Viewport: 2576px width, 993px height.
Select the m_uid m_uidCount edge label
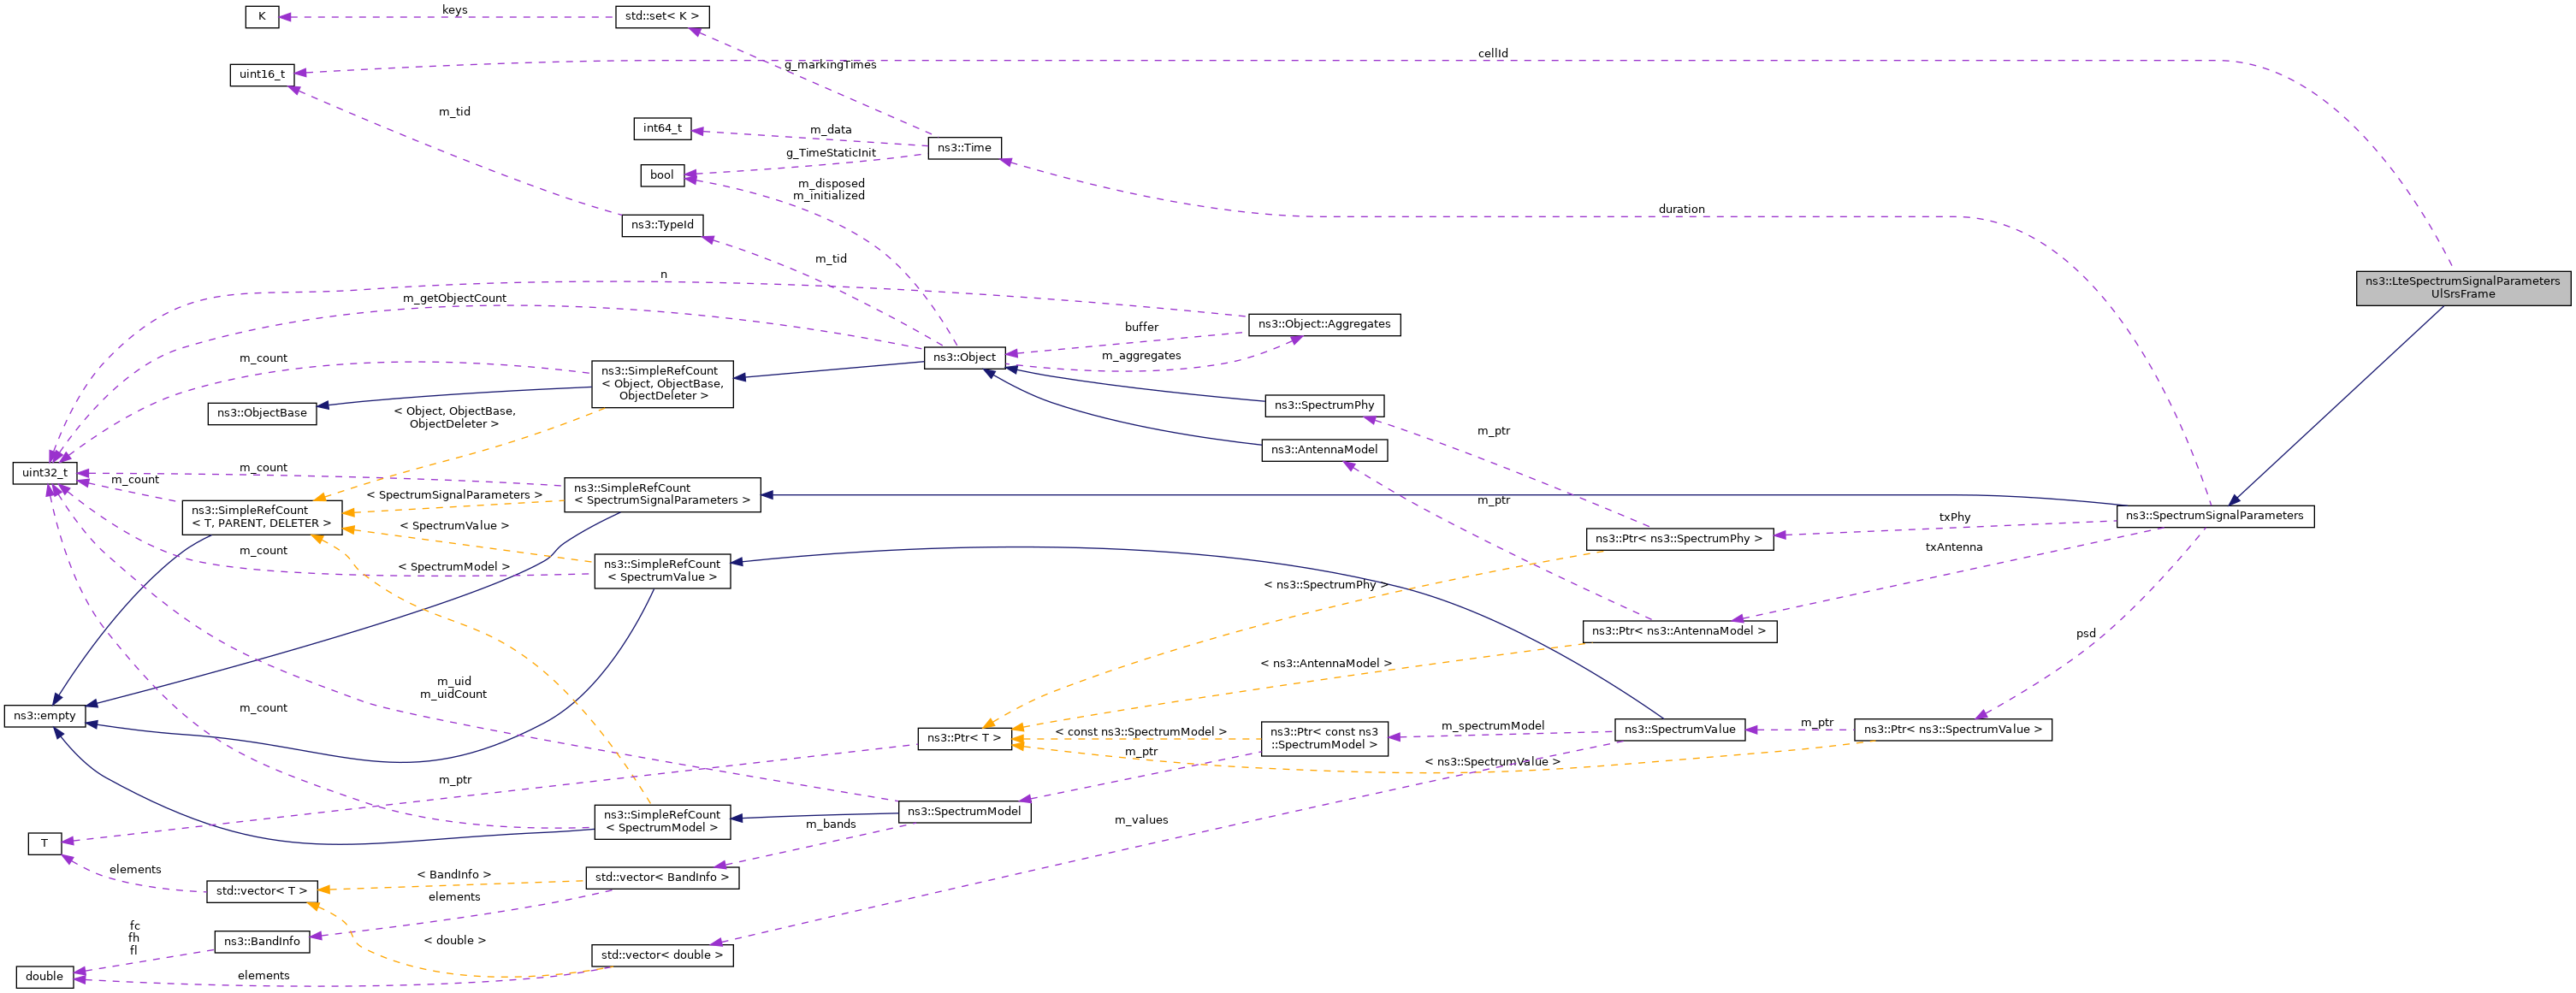pyautogui.click(x=454, y=688)
